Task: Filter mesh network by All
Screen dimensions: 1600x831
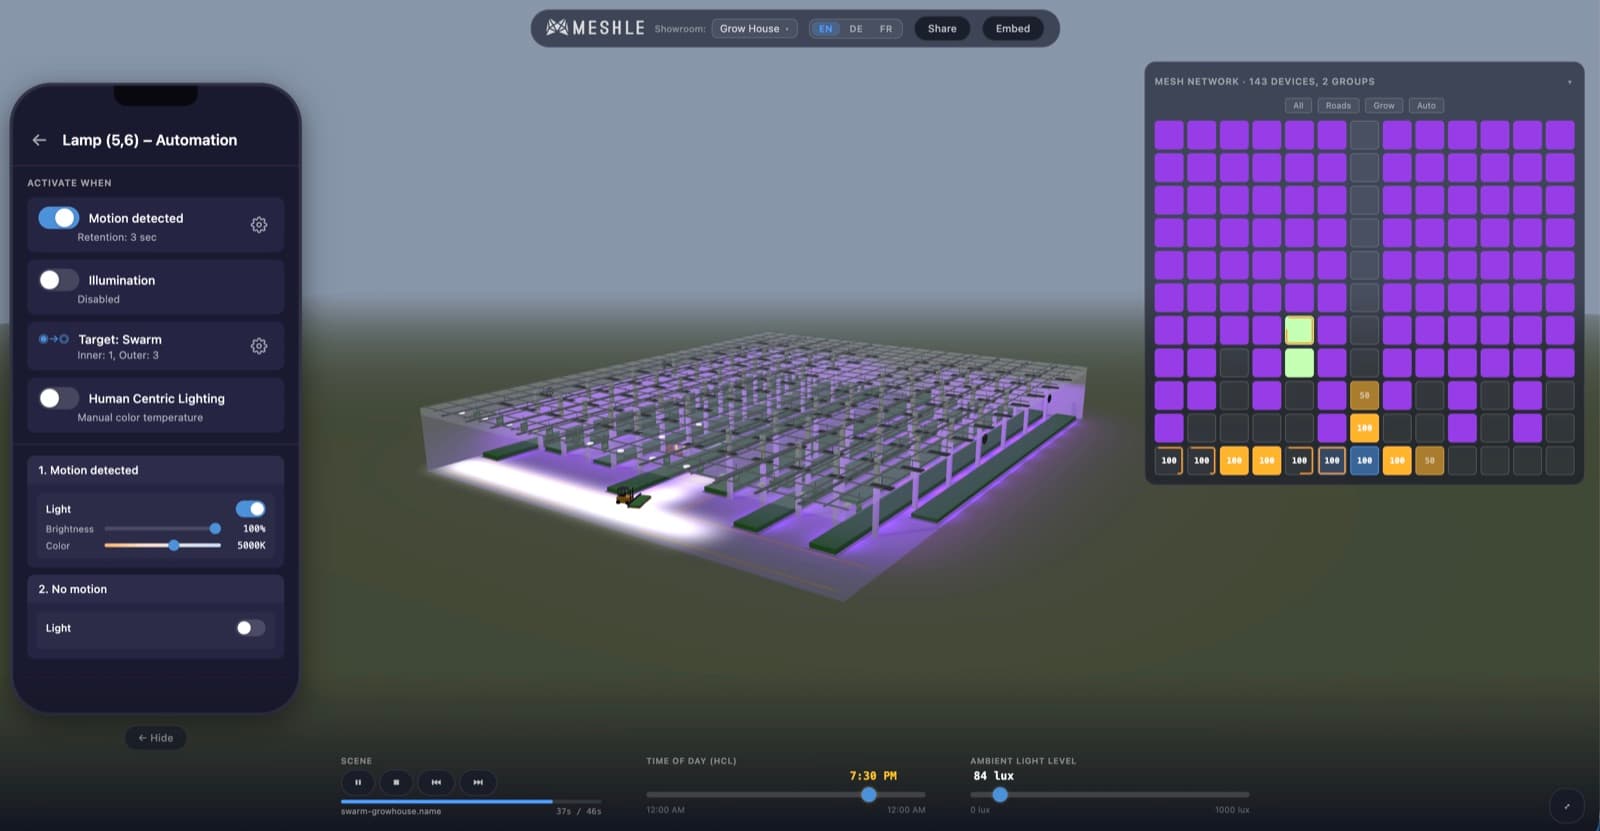Action: [1298, 105]
